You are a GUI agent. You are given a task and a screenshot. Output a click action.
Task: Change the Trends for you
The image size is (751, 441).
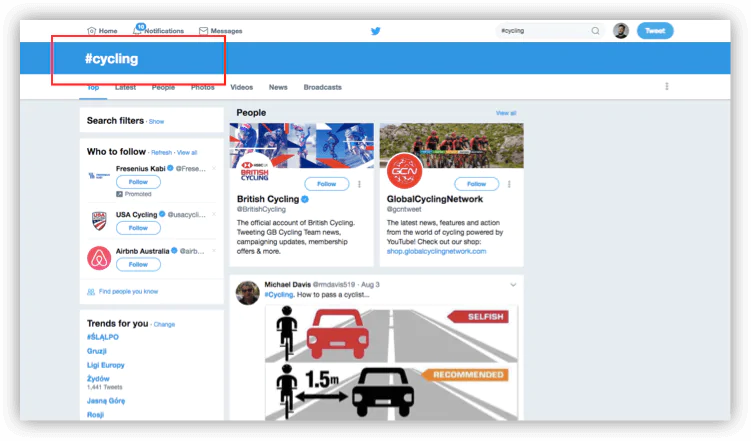pos(164,325)
